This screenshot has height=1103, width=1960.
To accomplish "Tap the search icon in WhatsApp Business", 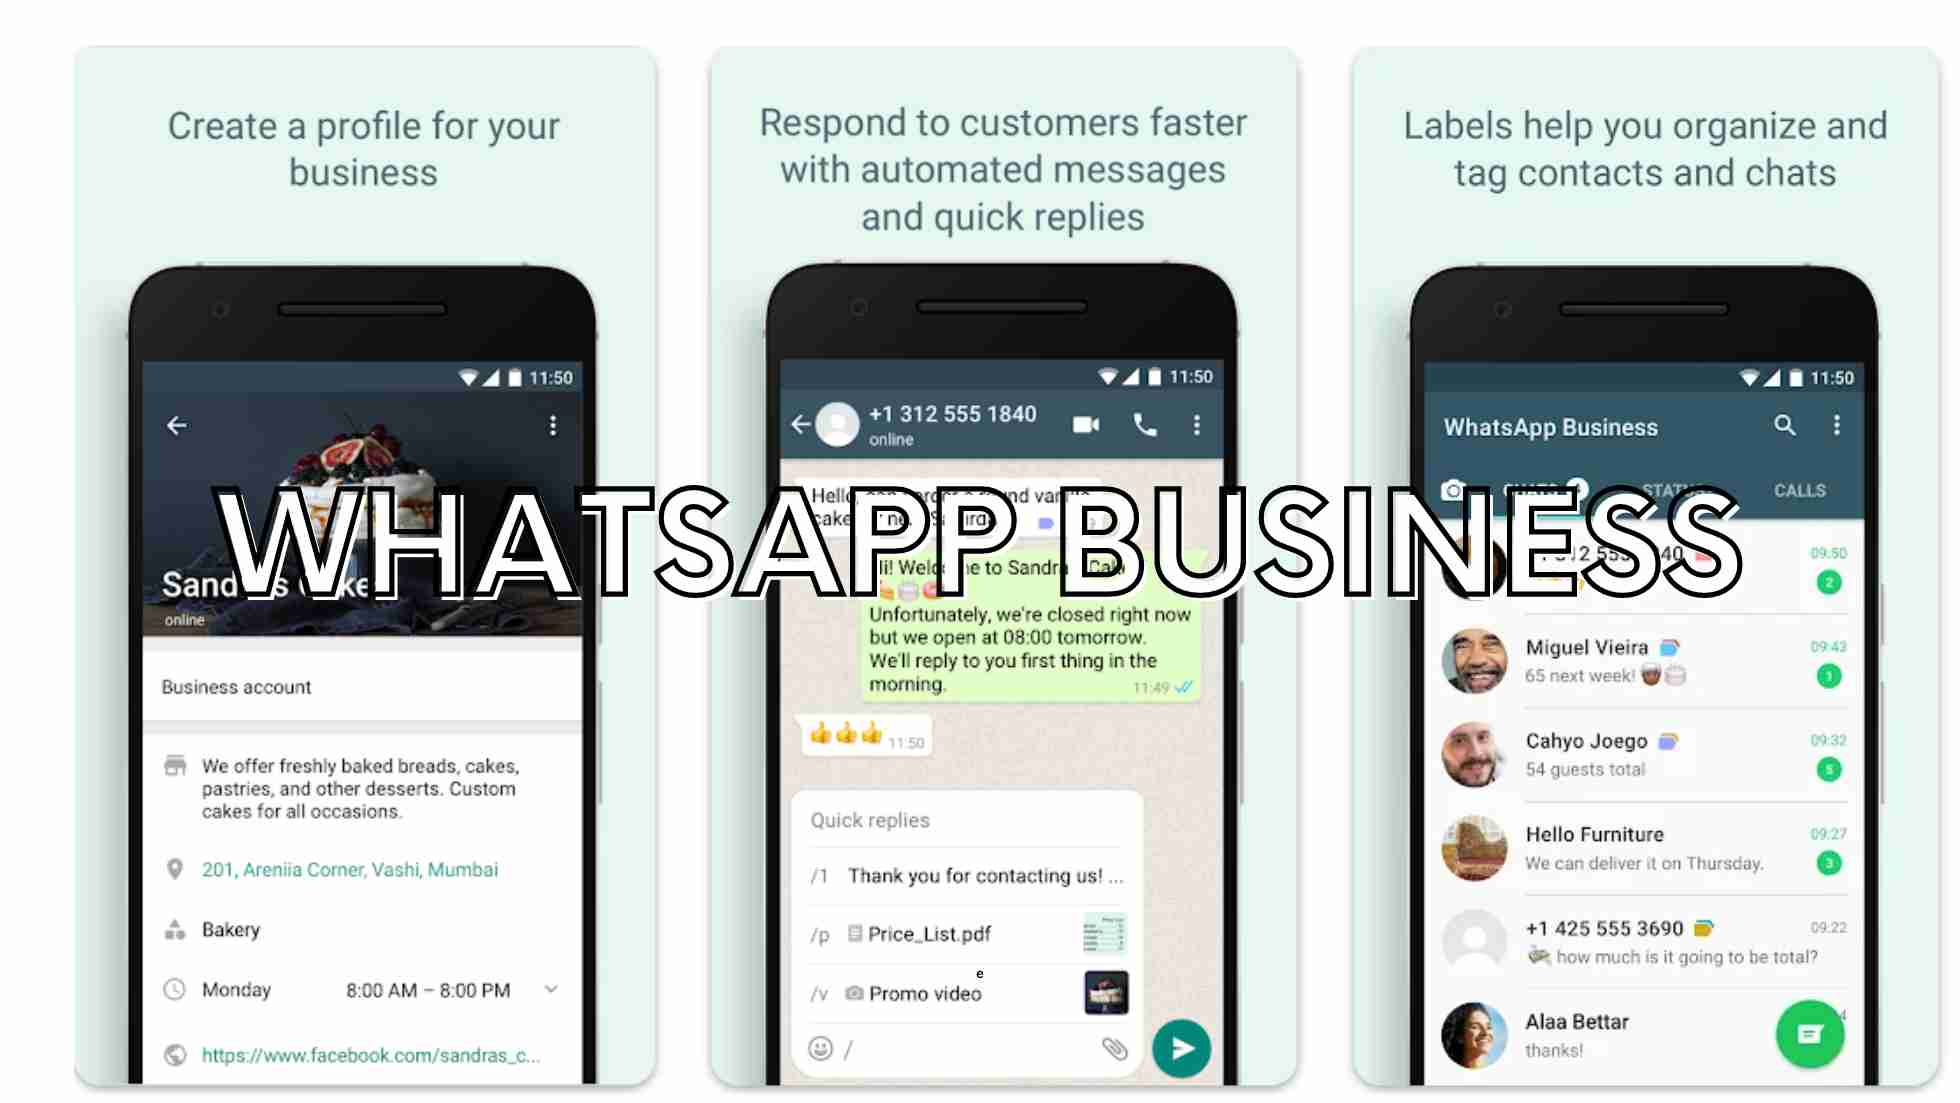I will coord(1785,426).
